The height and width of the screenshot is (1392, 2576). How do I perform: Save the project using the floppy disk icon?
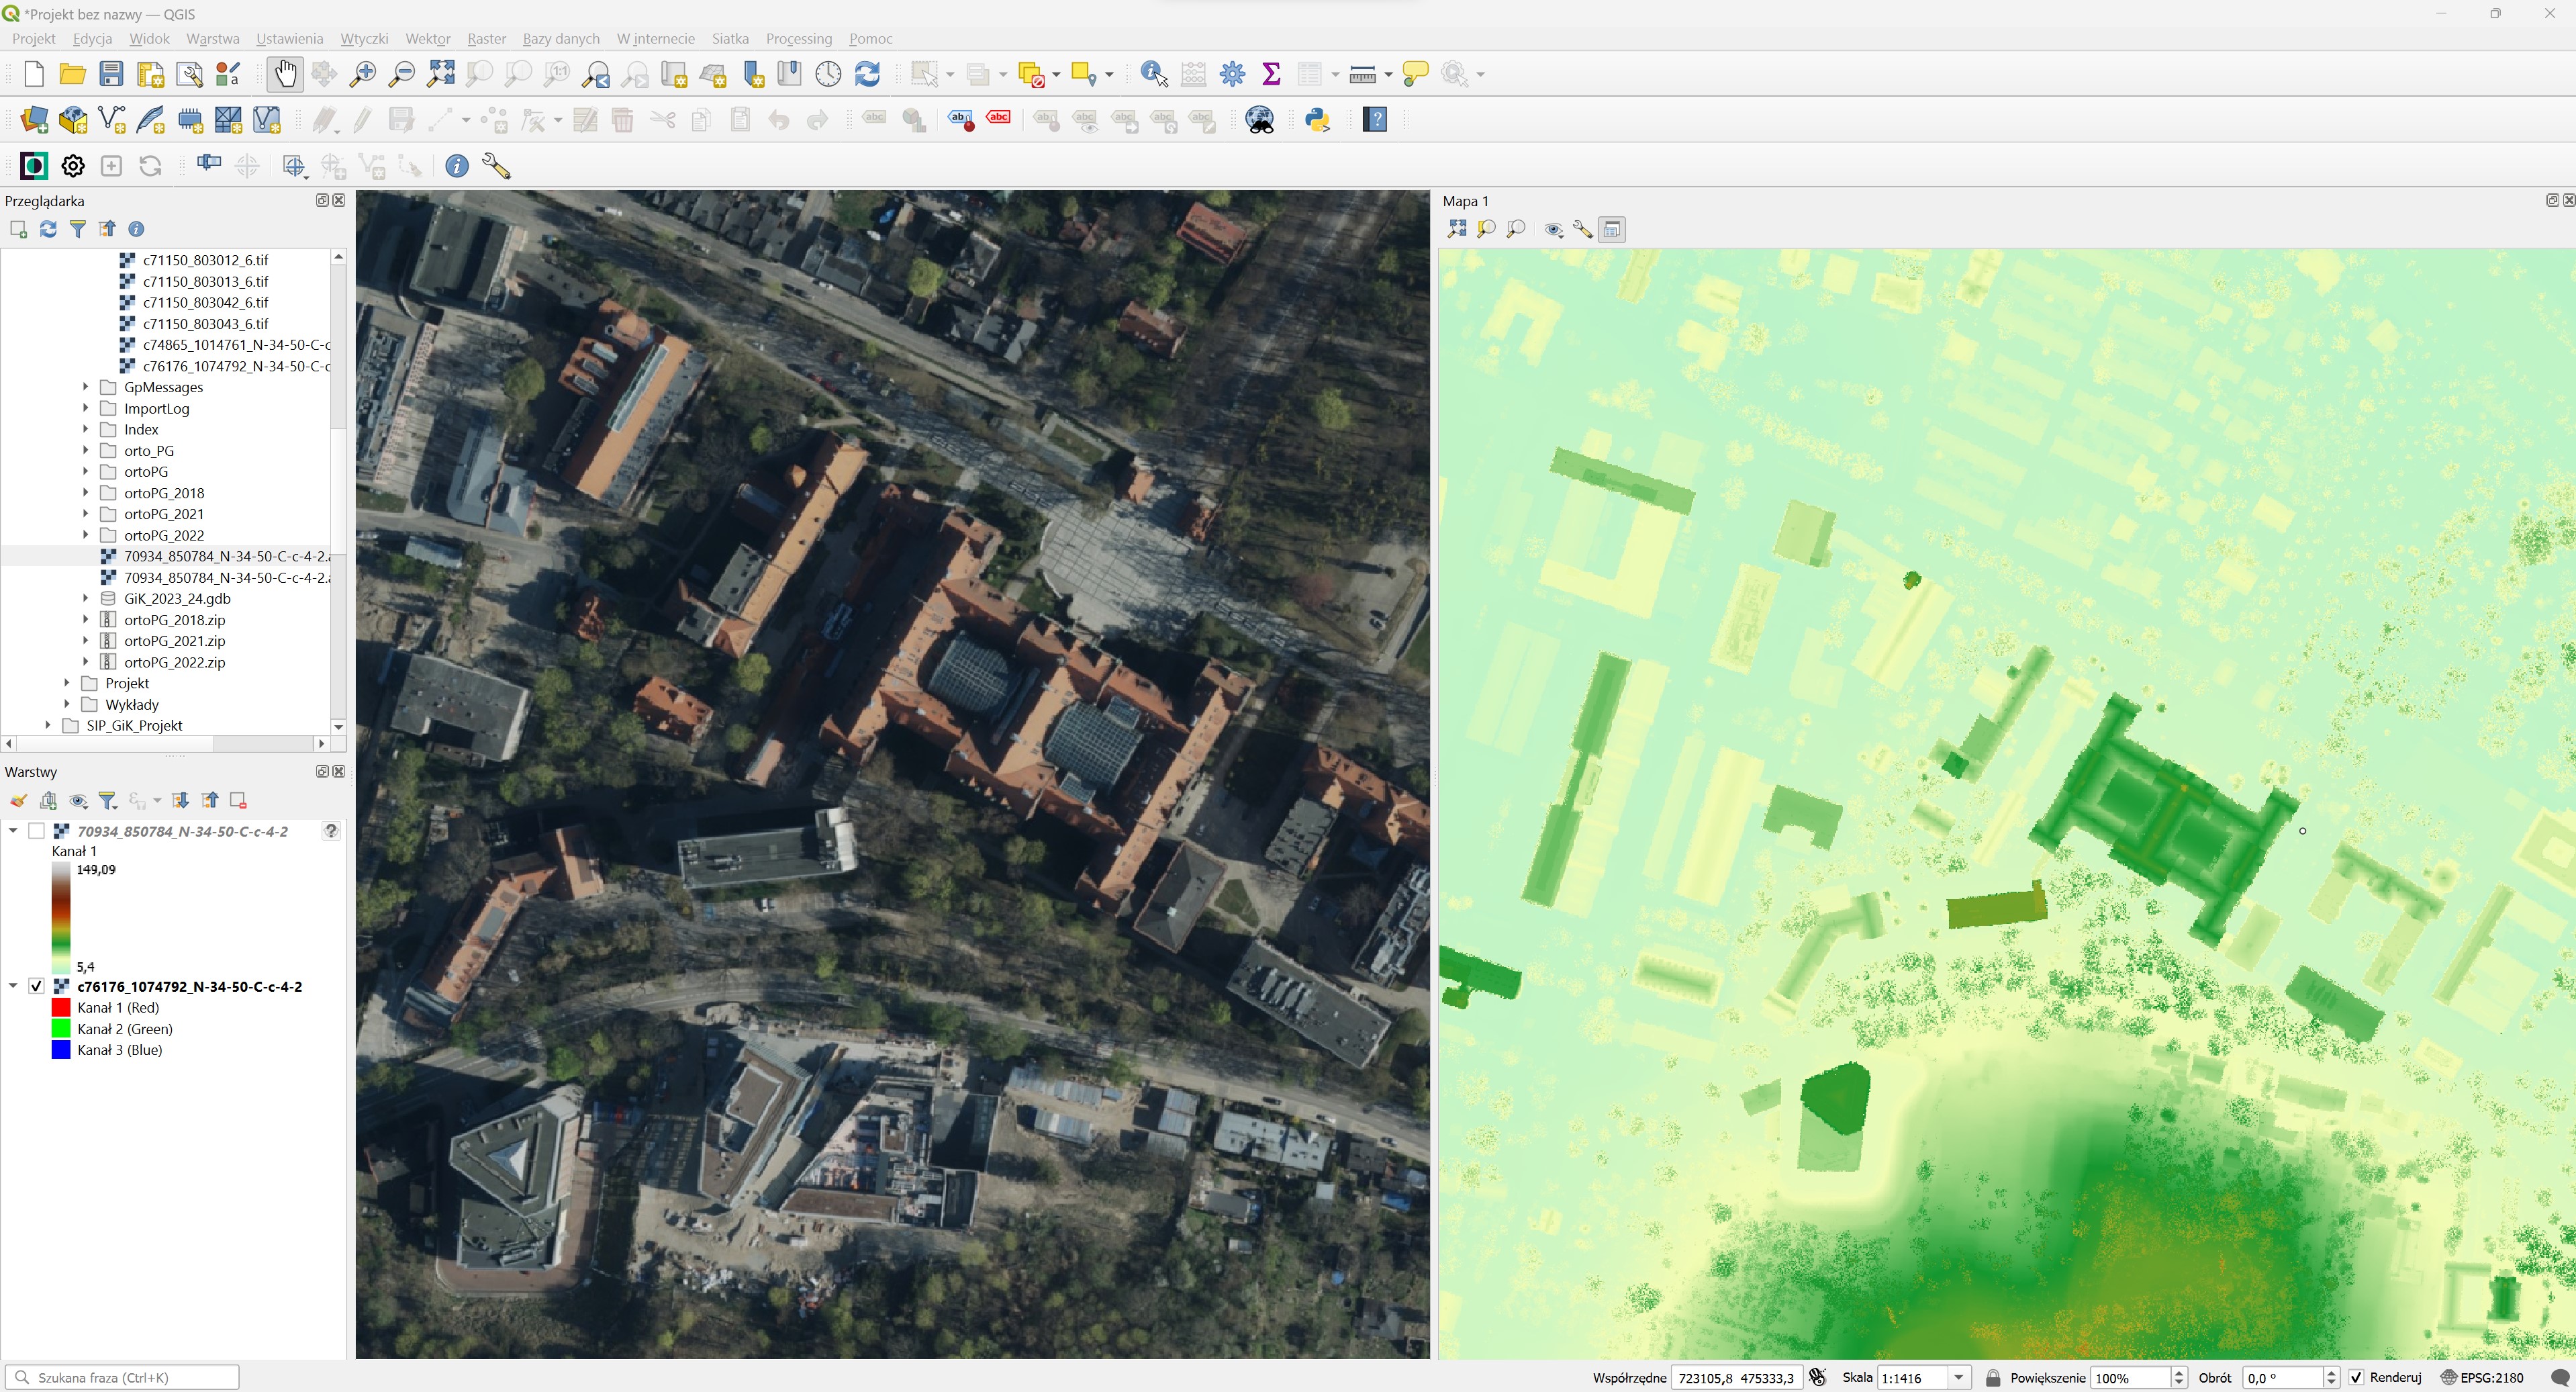tap(111, 74)
